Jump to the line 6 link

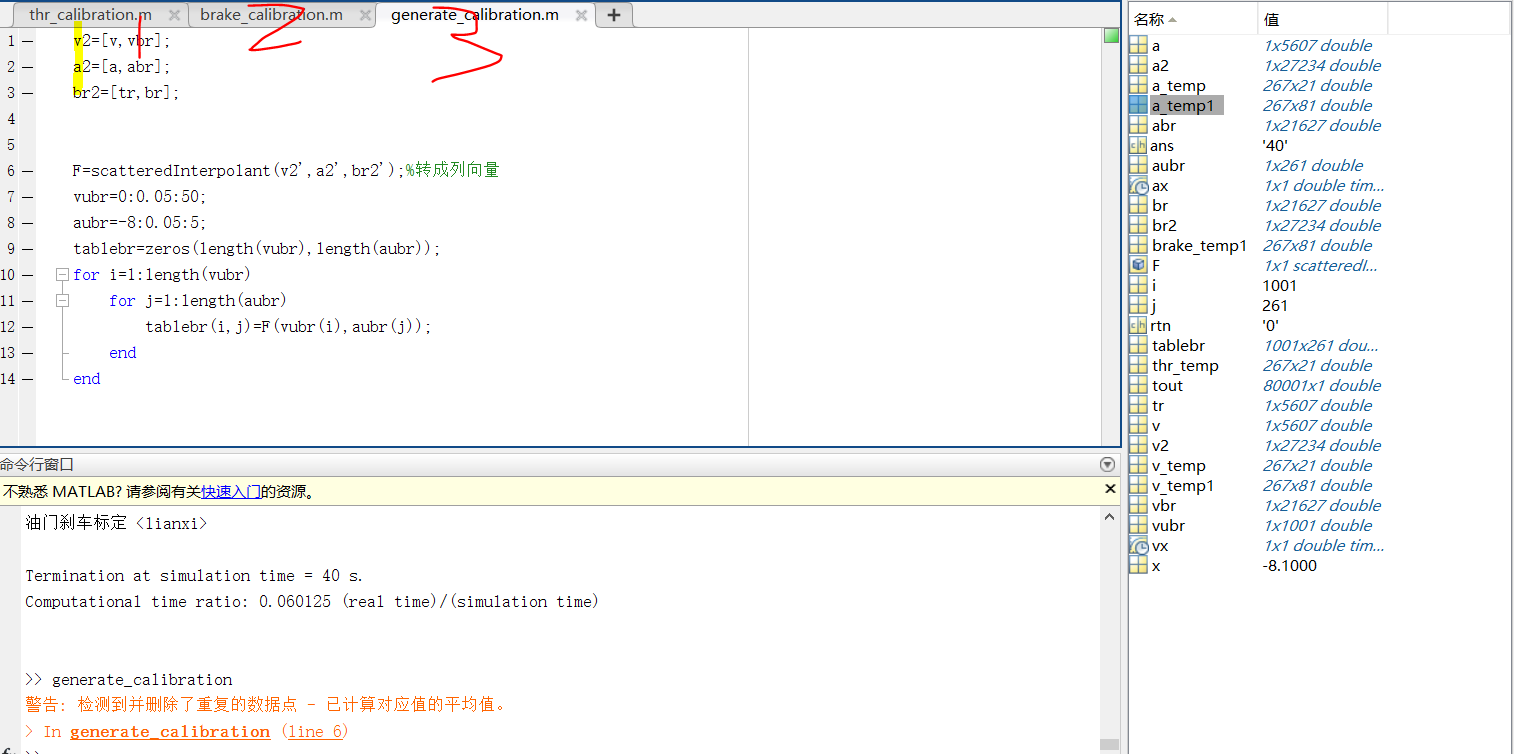click(x=314, y=732)
